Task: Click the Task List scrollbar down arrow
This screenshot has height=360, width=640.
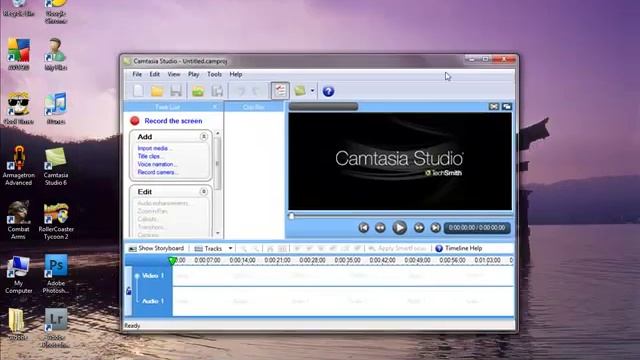Action: click(x=218, y=233)
